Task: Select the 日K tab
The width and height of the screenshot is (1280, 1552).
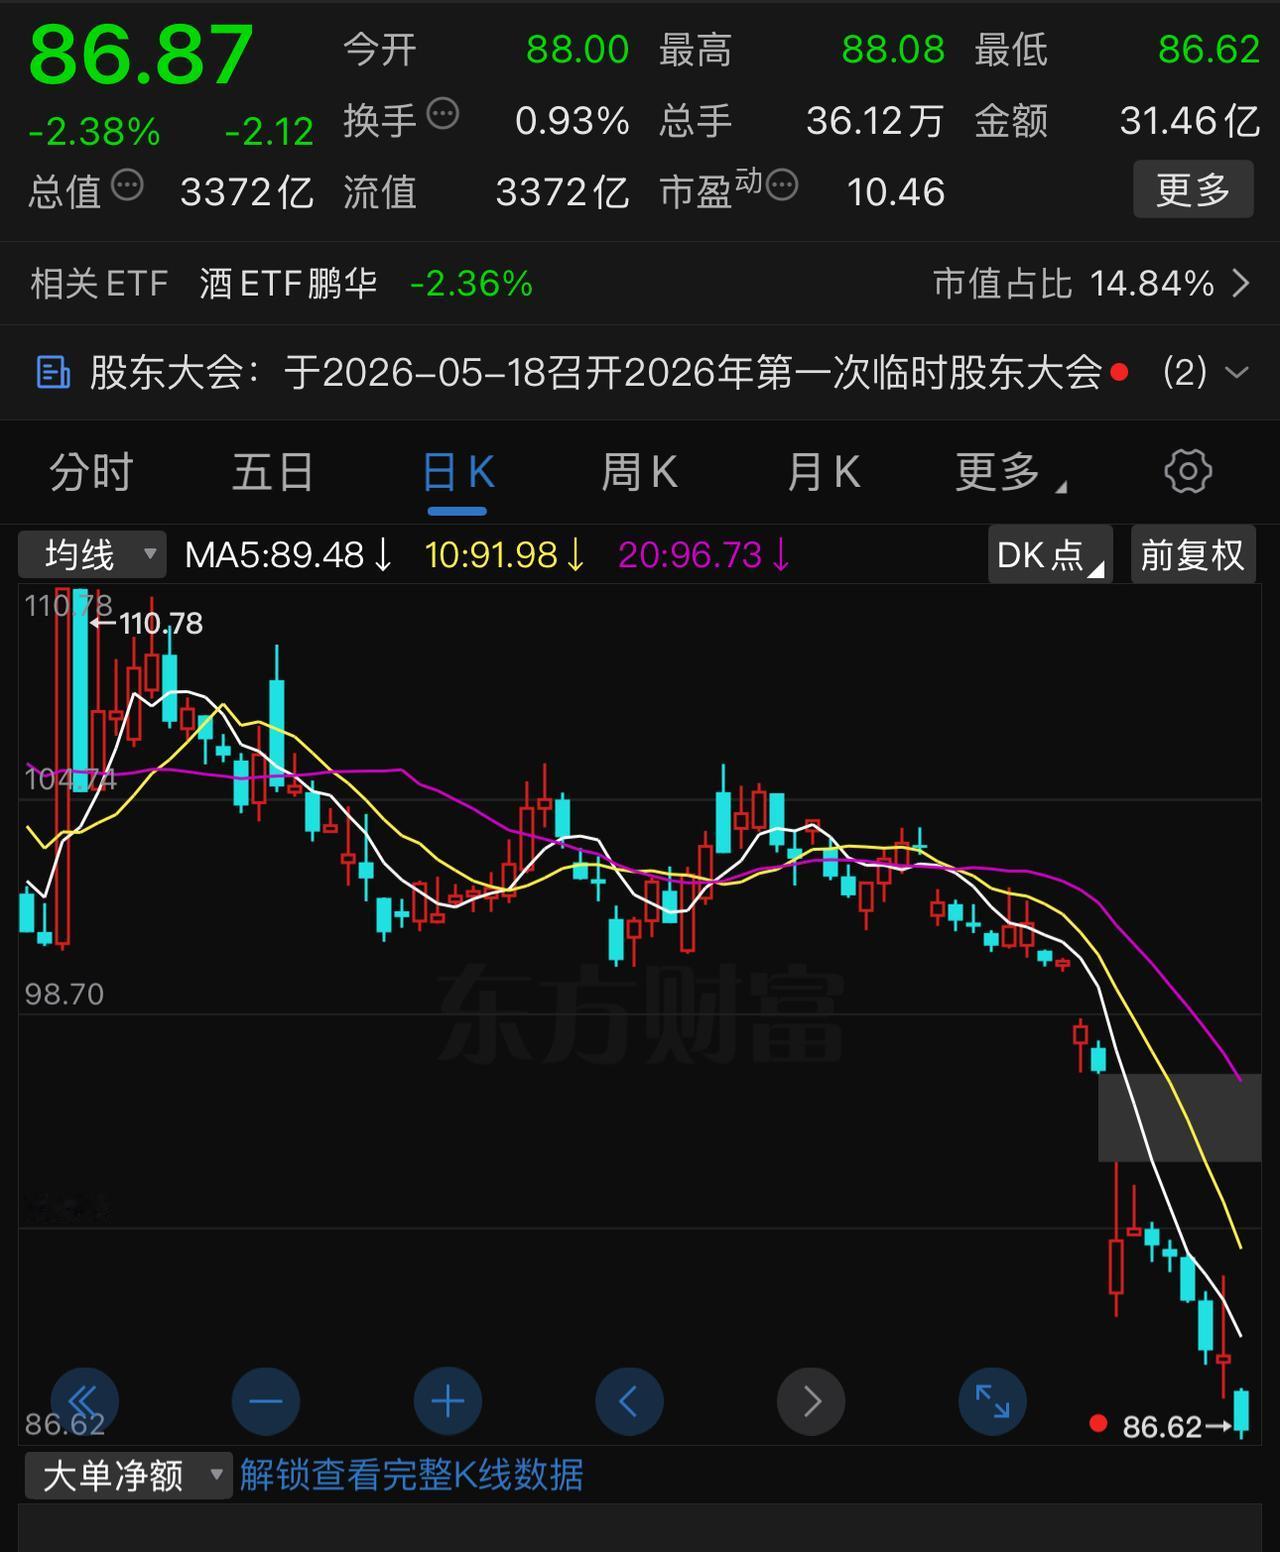Action: point(458,472)
